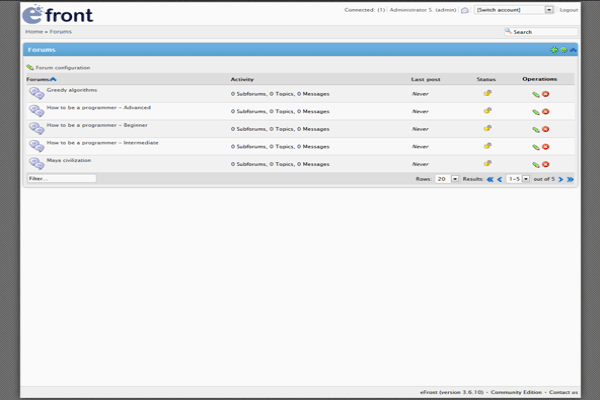600x400 pixels.
Task: Sort by the Forums column header
Action: (40, 79)
